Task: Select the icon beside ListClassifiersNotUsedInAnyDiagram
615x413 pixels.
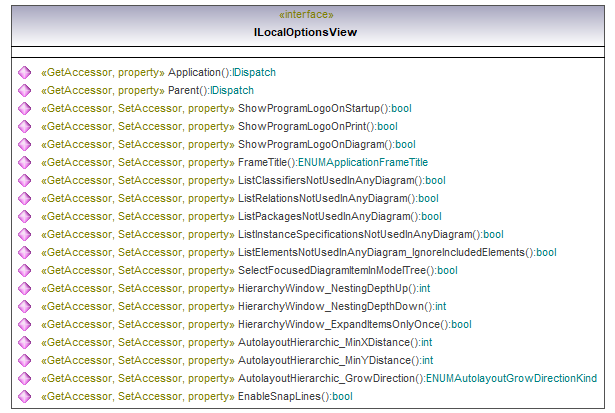Action: (24, 181)
